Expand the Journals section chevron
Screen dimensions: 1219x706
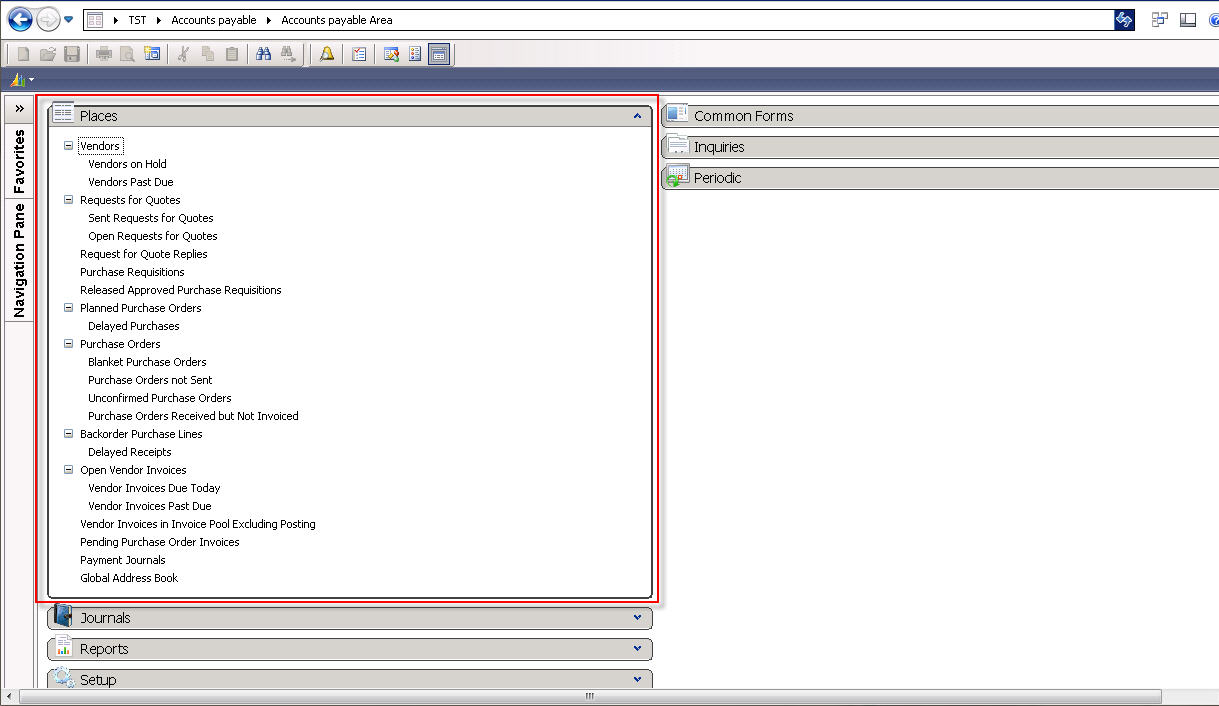click(637, 618)
